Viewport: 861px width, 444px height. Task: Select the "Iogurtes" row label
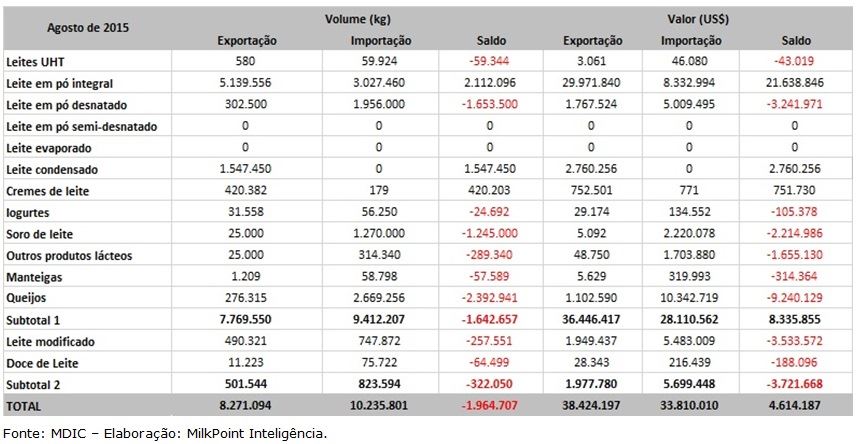(x=28, y=213)
